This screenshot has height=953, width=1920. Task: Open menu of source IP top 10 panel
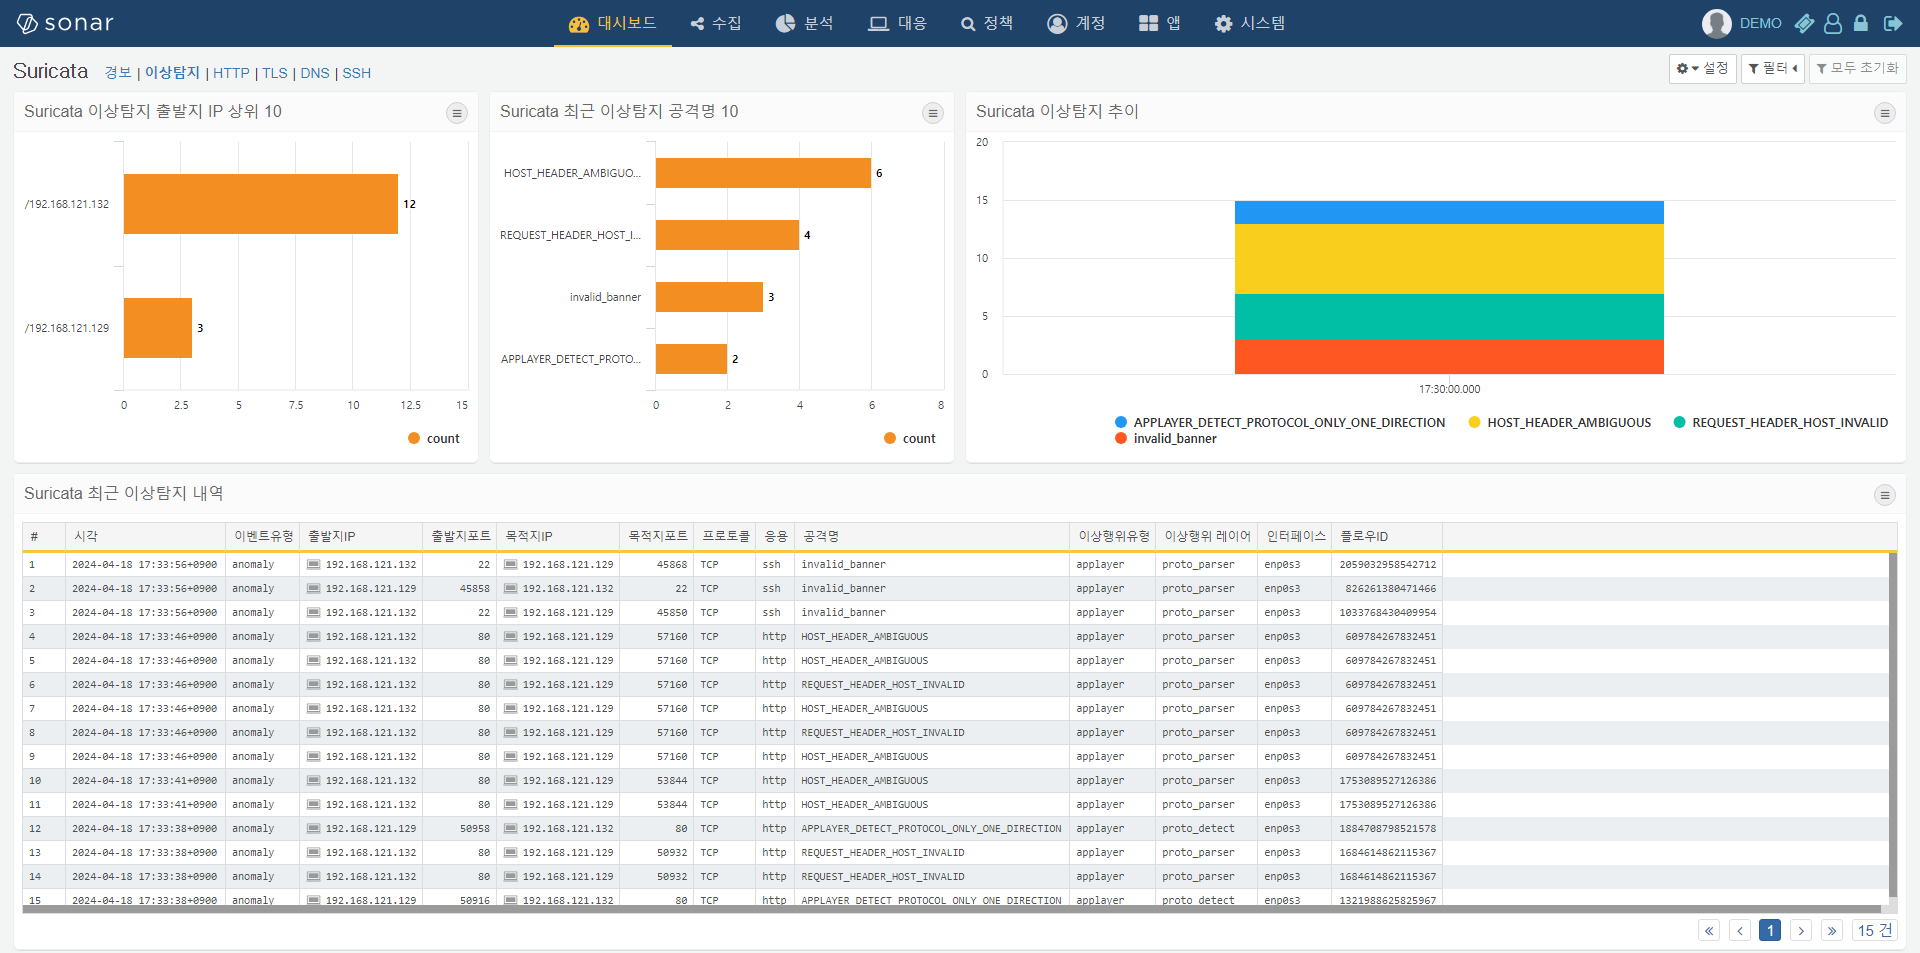tap(457, 113)
